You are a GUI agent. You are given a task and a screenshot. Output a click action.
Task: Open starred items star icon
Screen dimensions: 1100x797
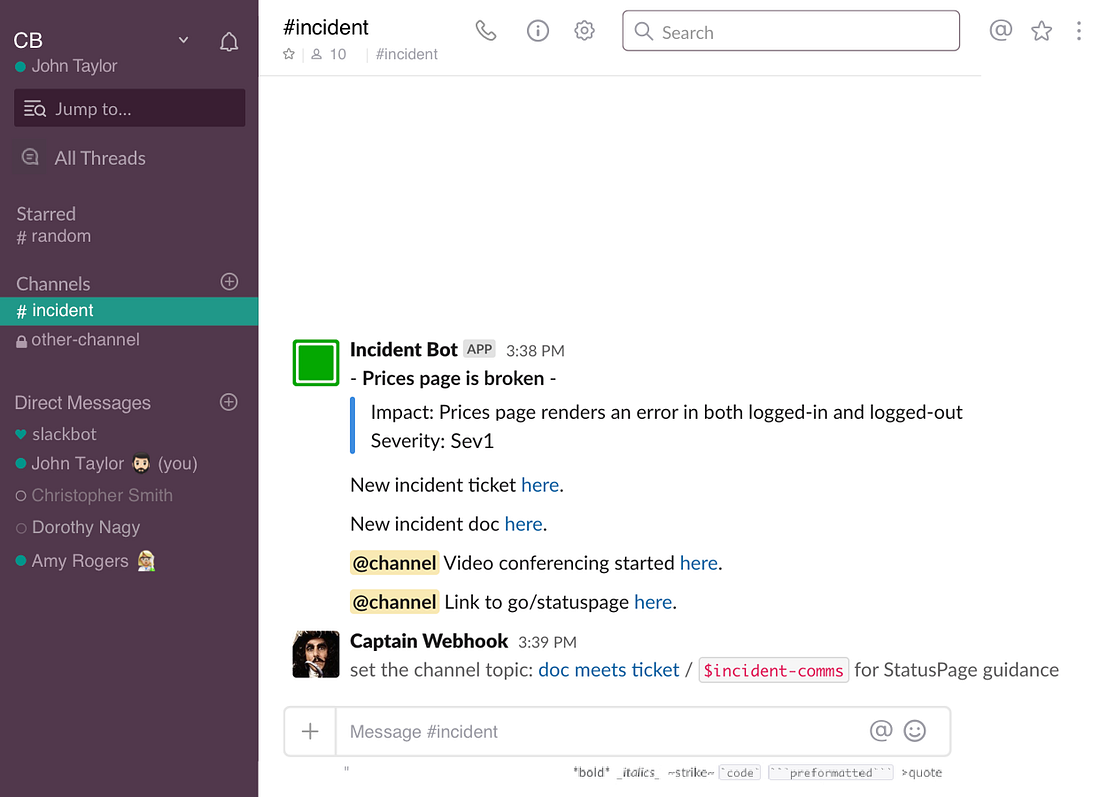tap(1042, 31)
